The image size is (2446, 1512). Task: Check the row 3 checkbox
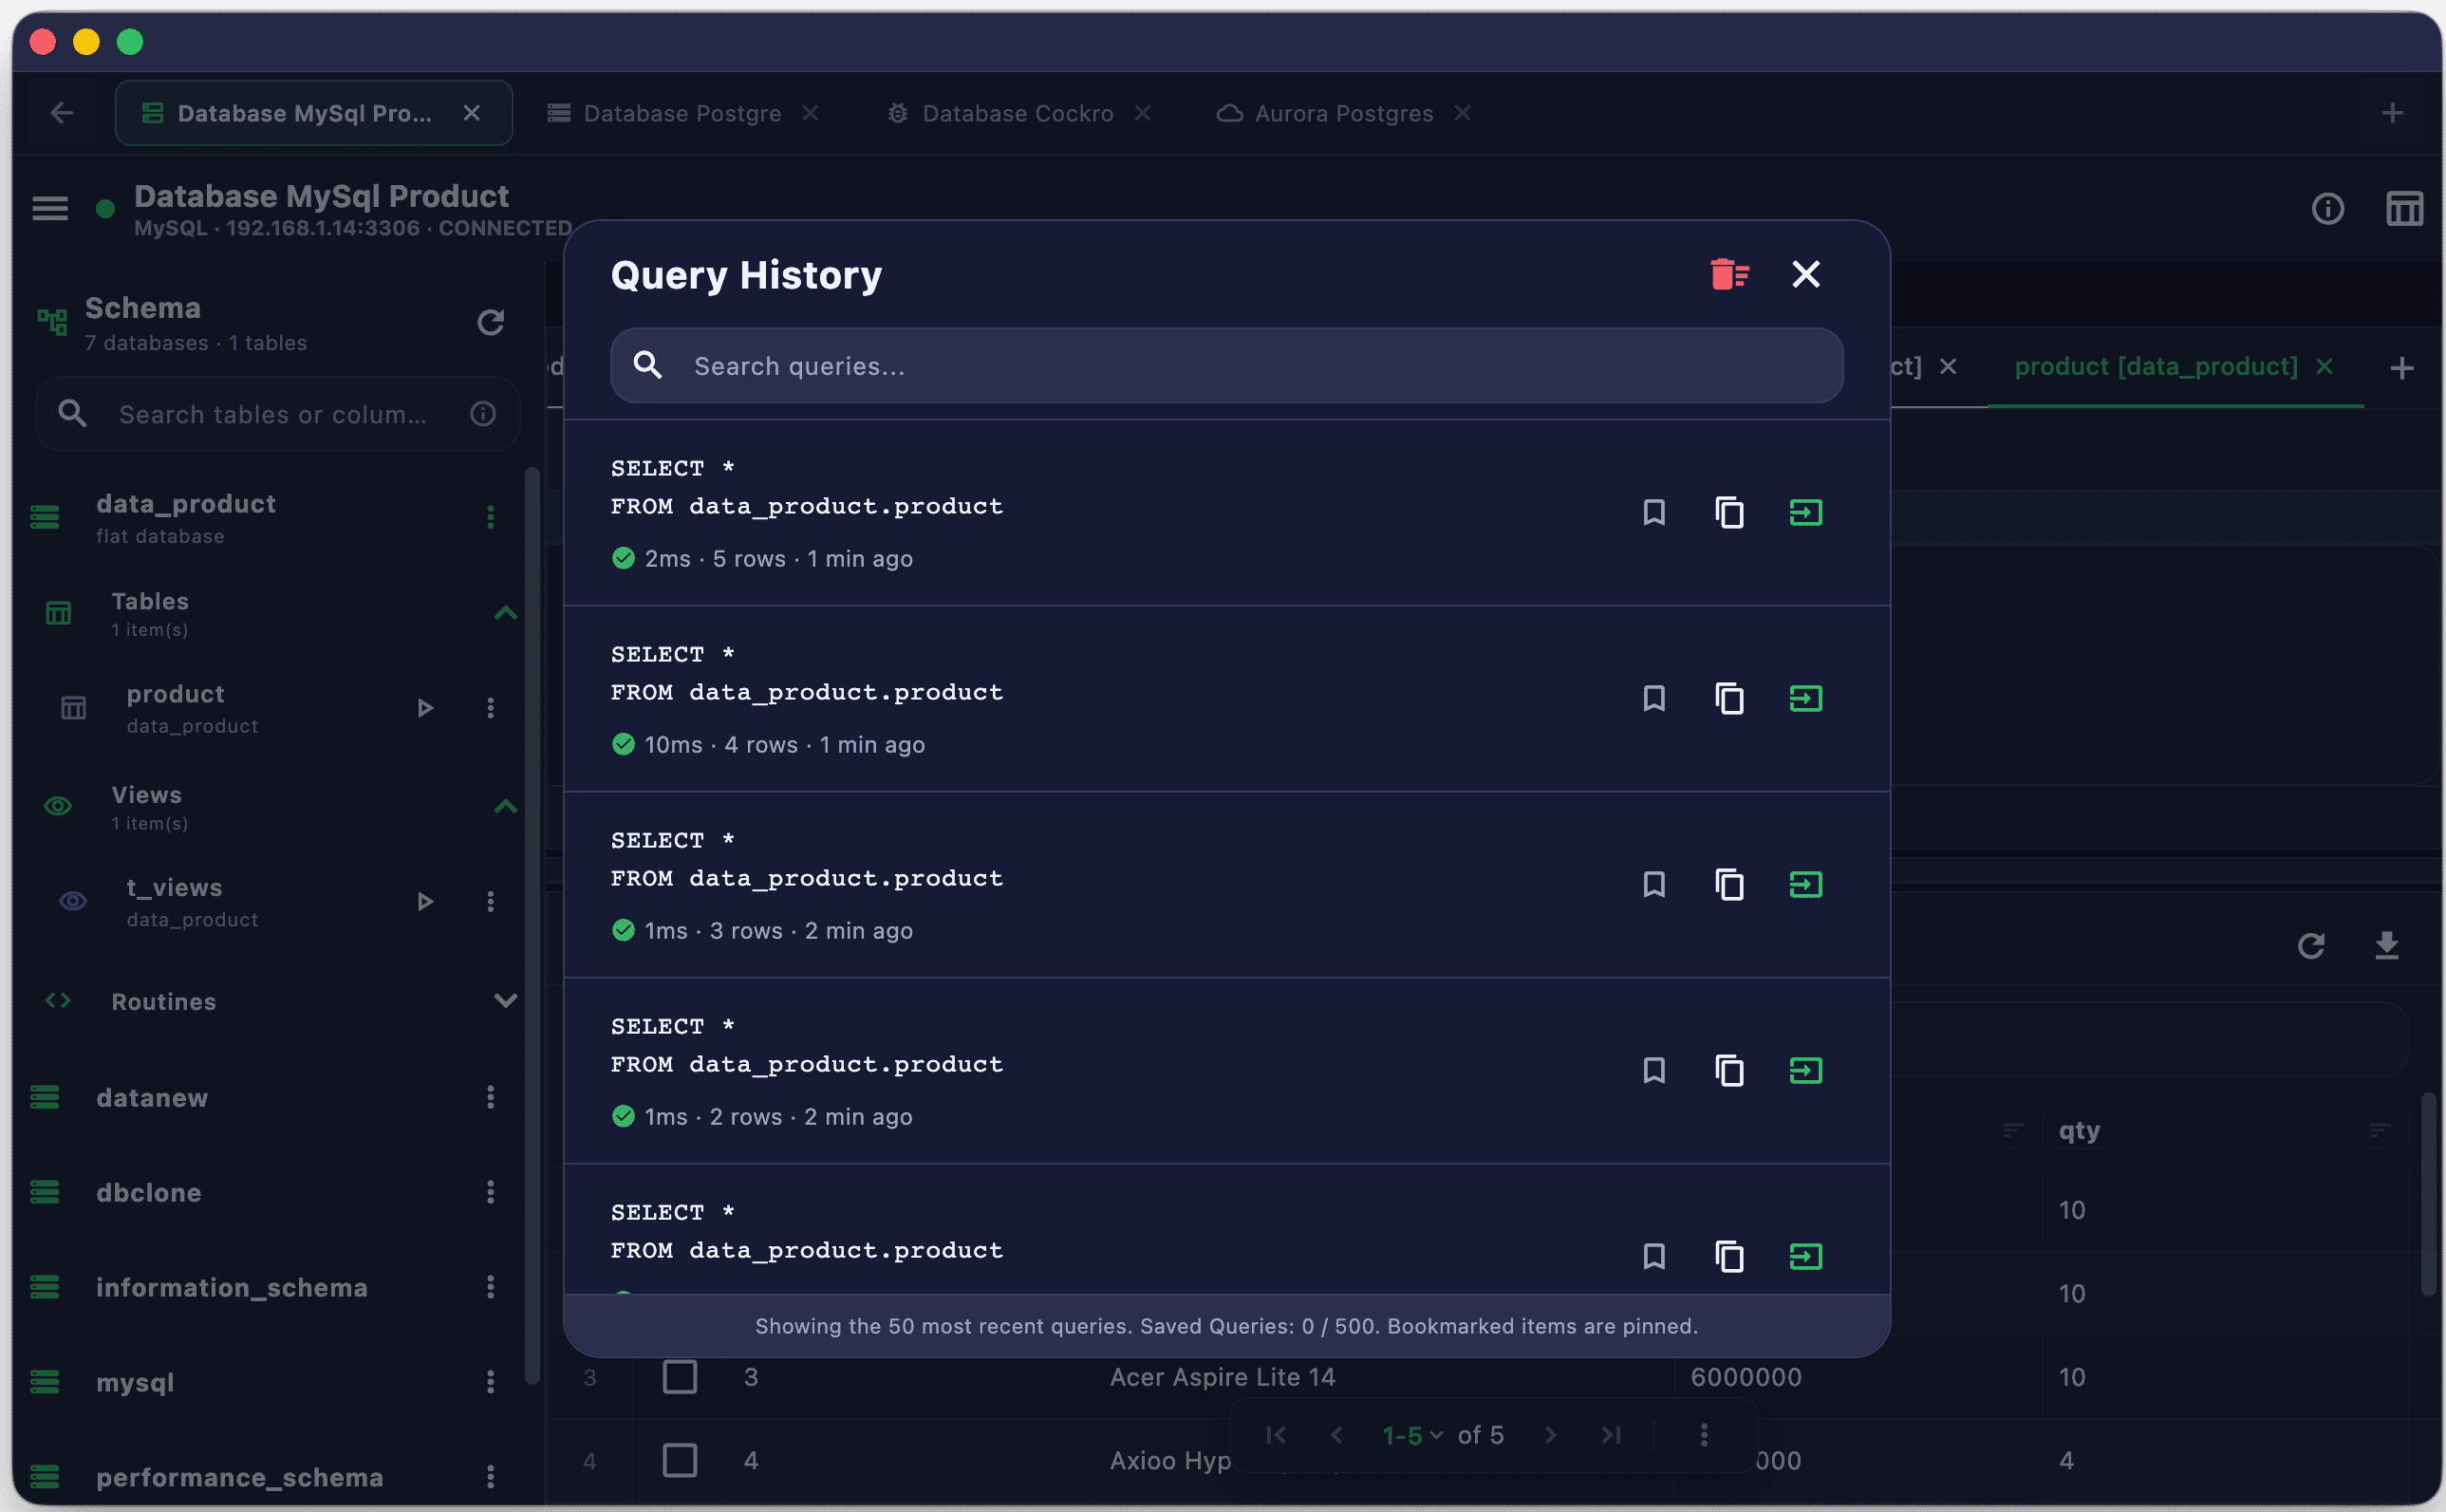(680, 1376)
